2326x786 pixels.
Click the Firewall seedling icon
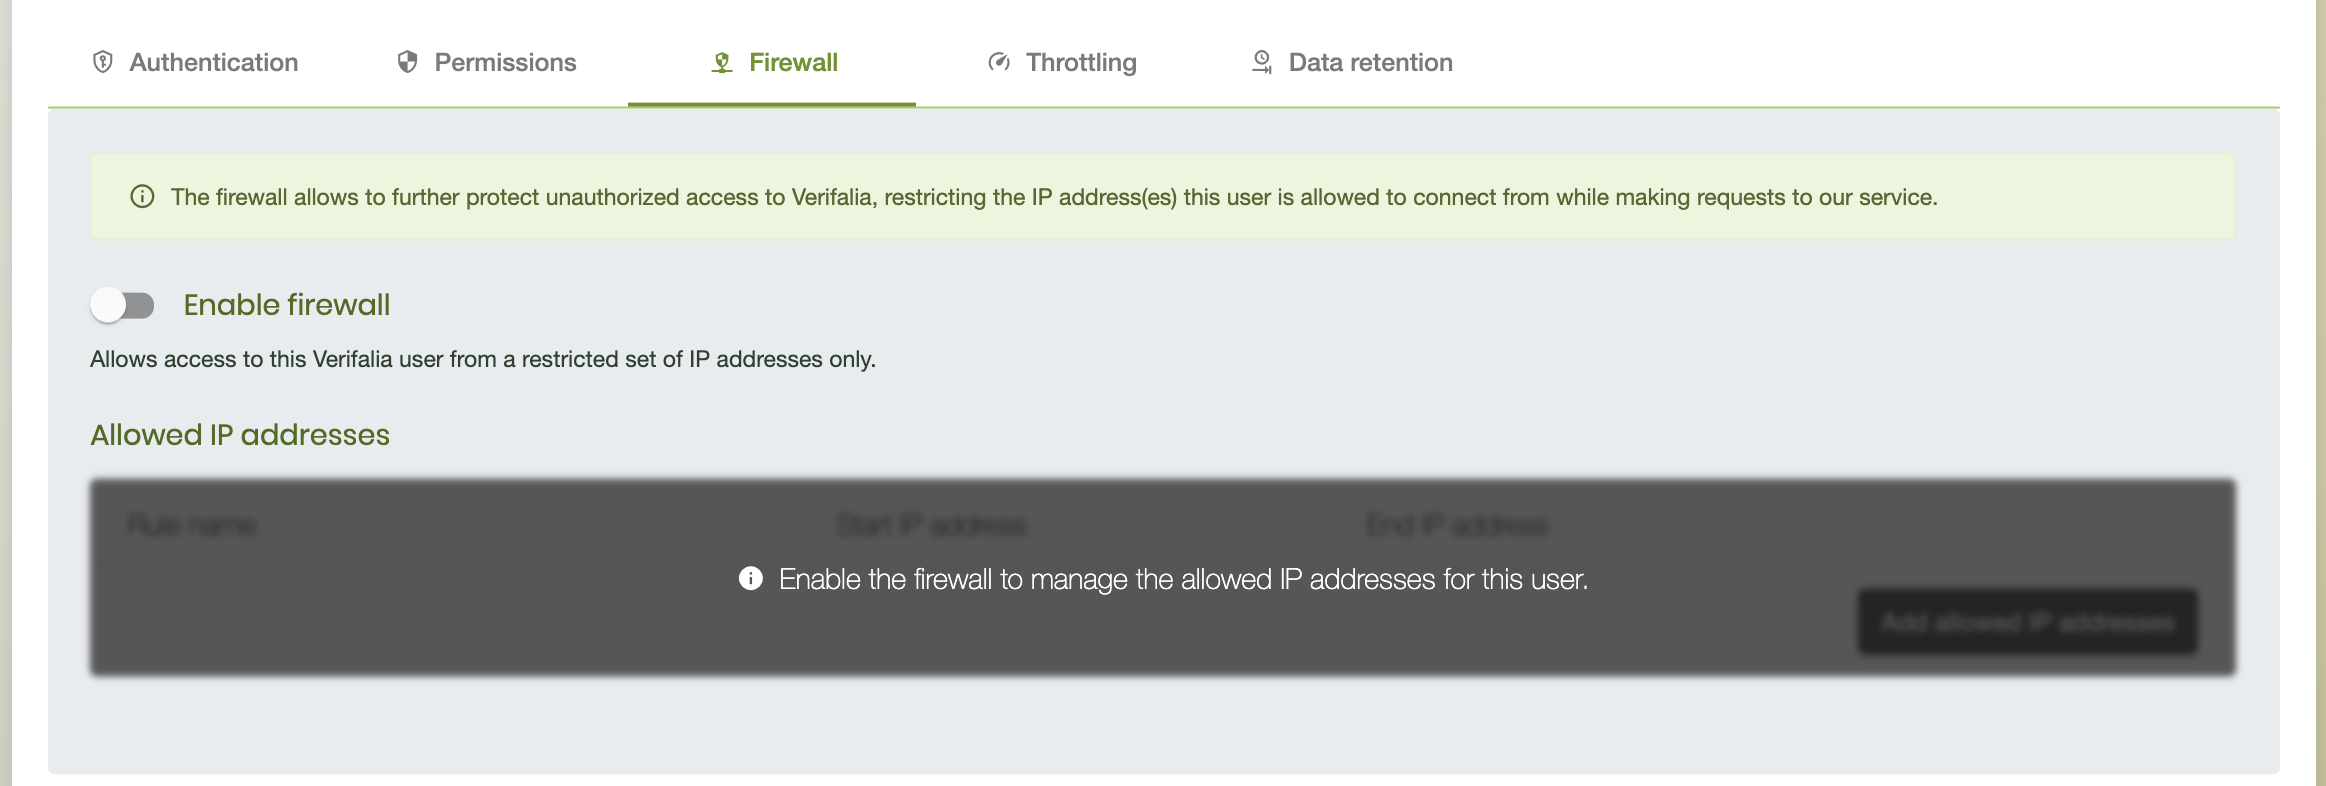(x=723, y=62)
